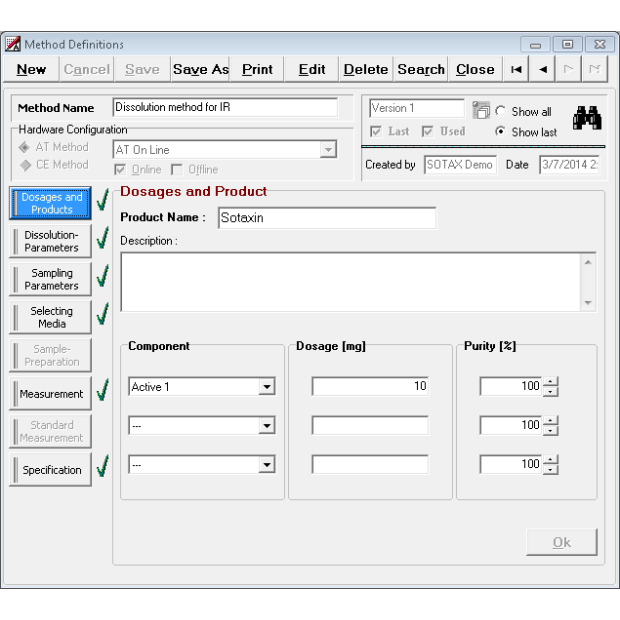The image size is (620, 620).
Task: Increase first Purity value with up spinner
Action: (x=551, y=381)
